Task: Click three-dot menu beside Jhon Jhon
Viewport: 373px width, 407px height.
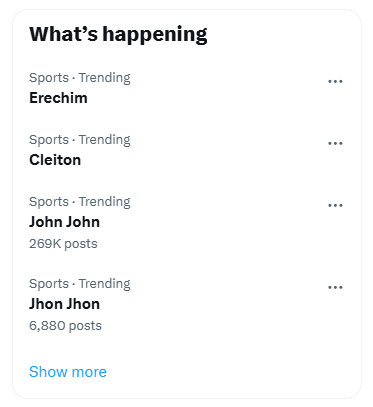Action: [335, 287]
